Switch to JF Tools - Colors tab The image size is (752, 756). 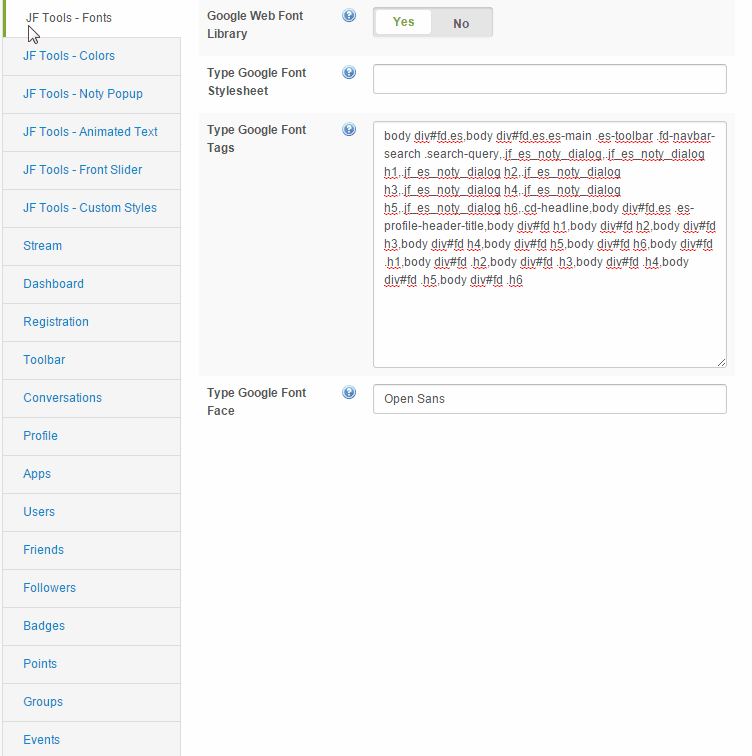pyautogui.click(x=69, y=56)
